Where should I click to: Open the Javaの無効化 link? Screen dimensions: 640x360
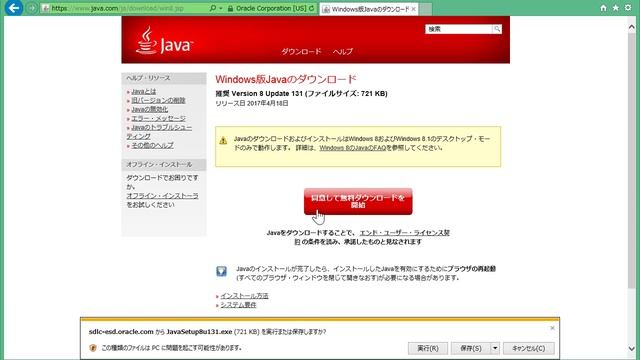(149, 109)
